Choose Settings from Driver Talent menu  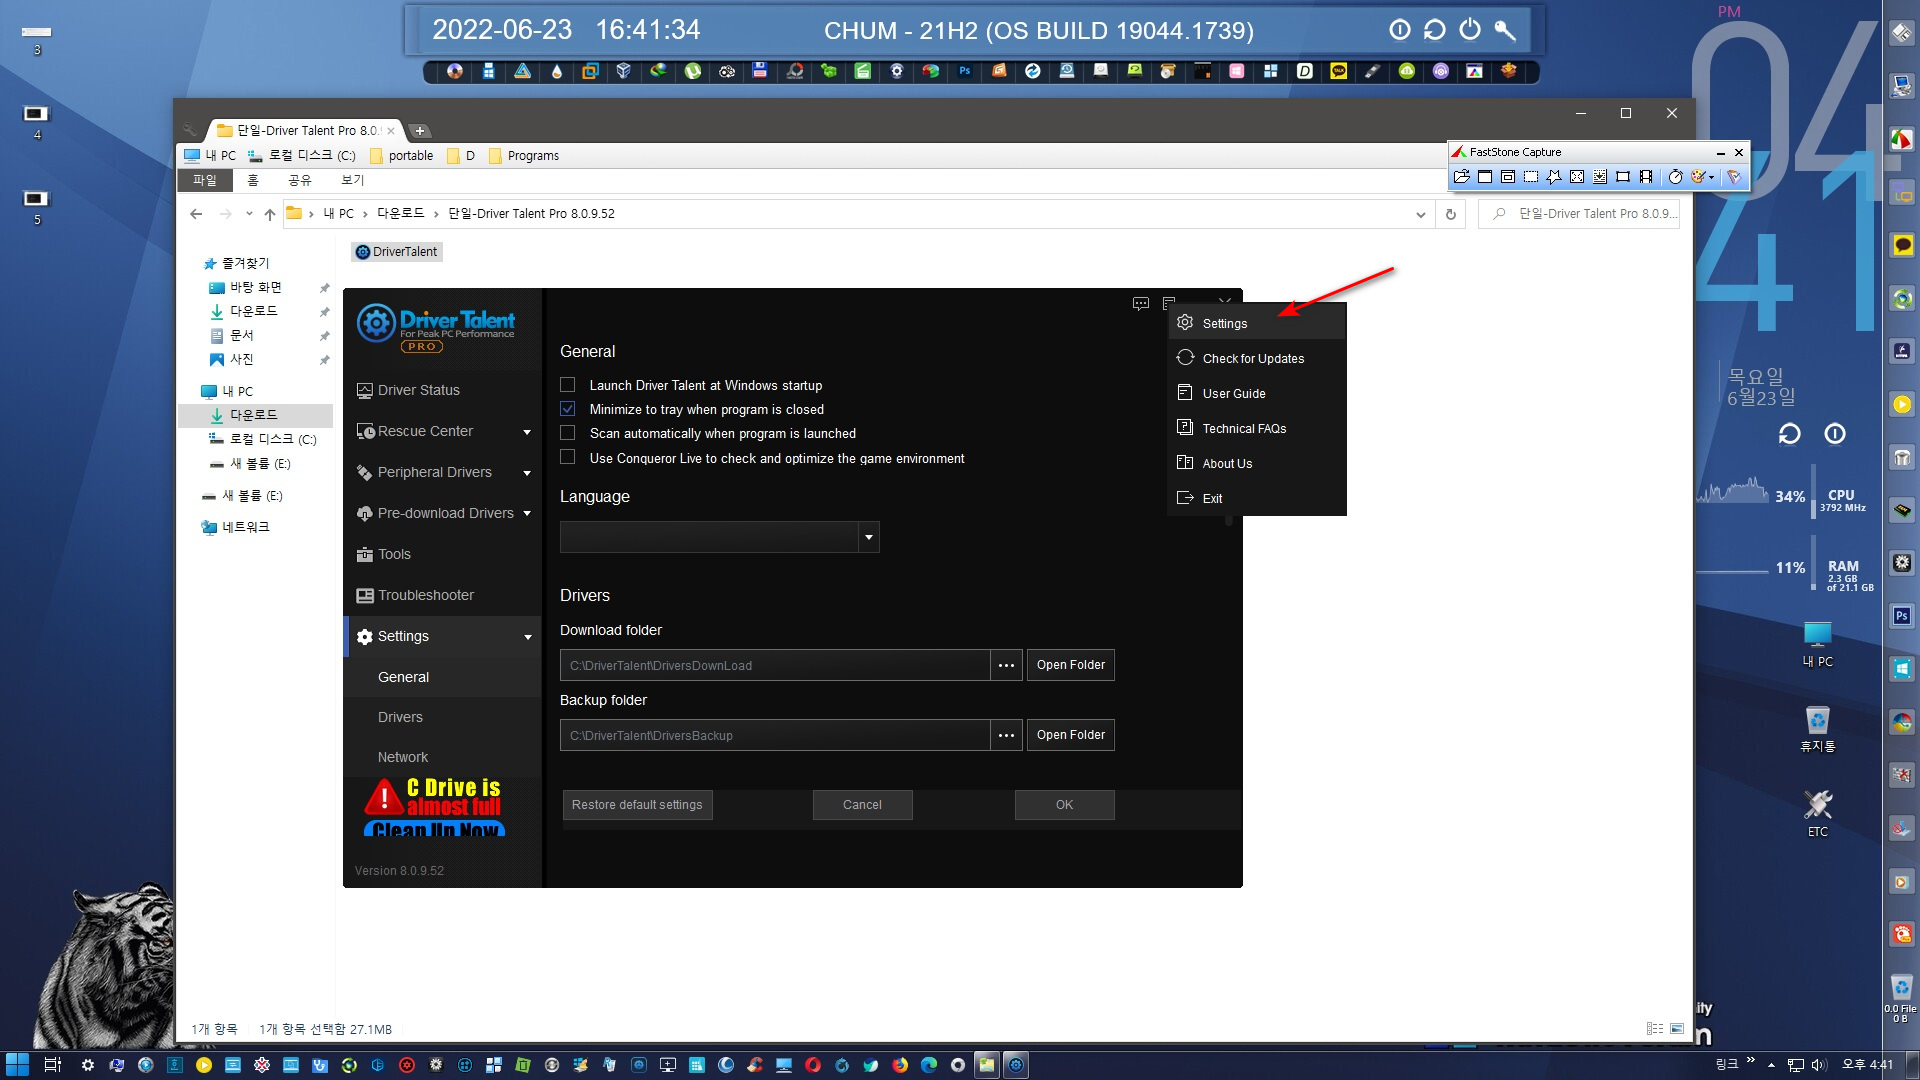tap(1257, 323)
